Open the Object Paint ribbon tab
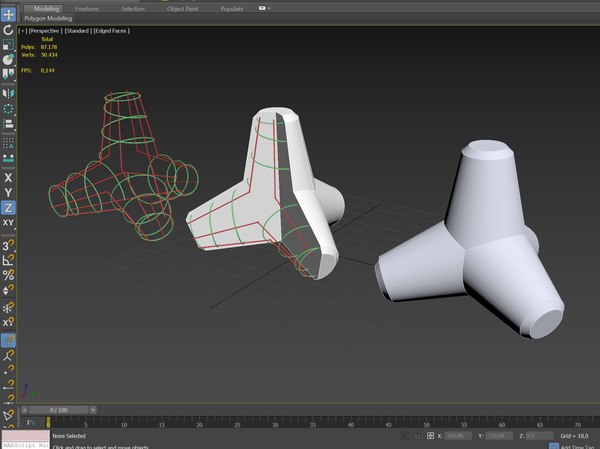 (x=183, y=8)
